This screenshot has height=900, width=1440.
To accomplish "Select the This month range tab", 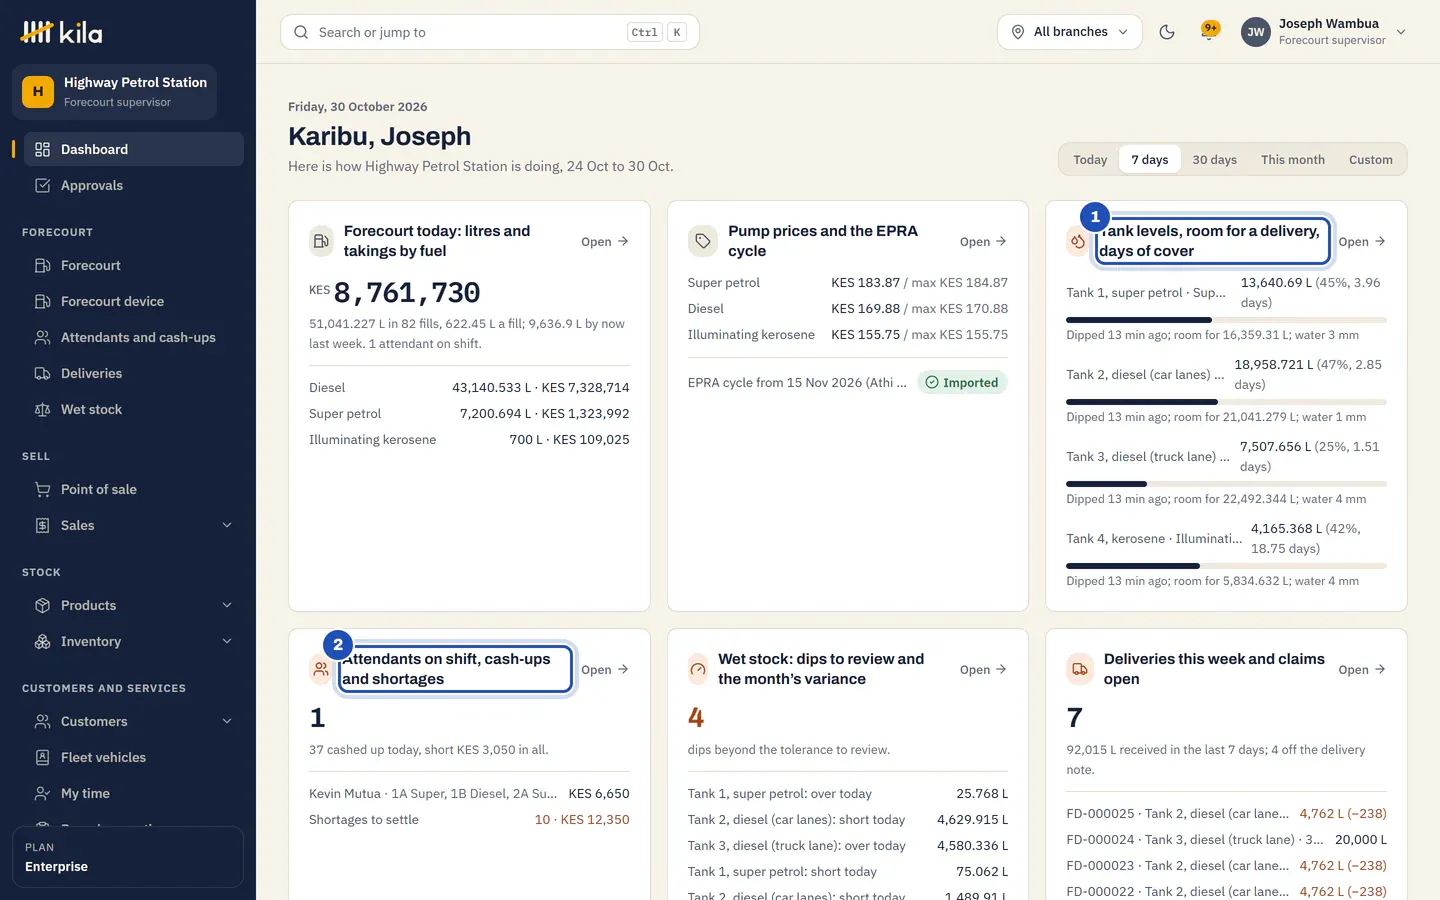I will coord(1292,159).
